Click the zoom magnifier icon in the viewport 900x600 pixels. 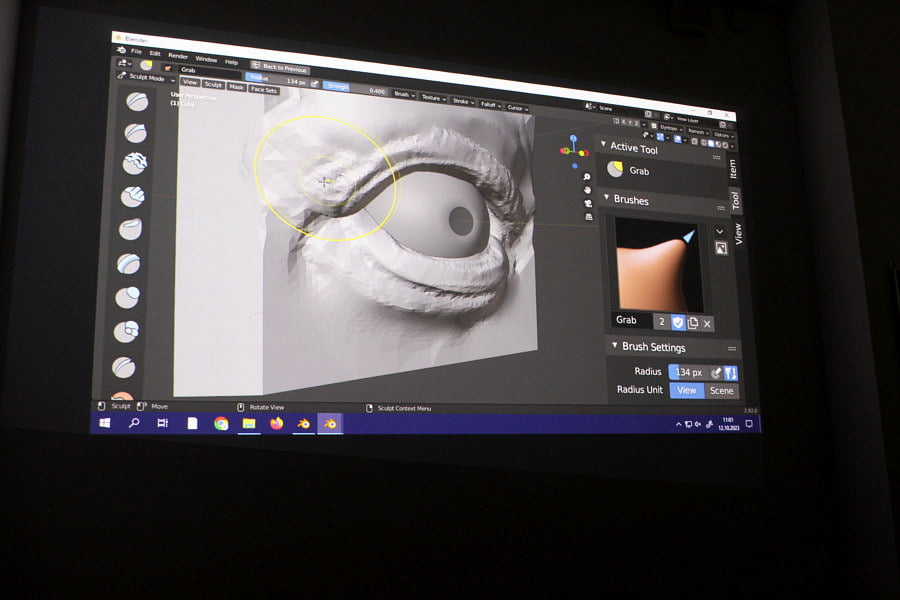click(x=586, y=177)
